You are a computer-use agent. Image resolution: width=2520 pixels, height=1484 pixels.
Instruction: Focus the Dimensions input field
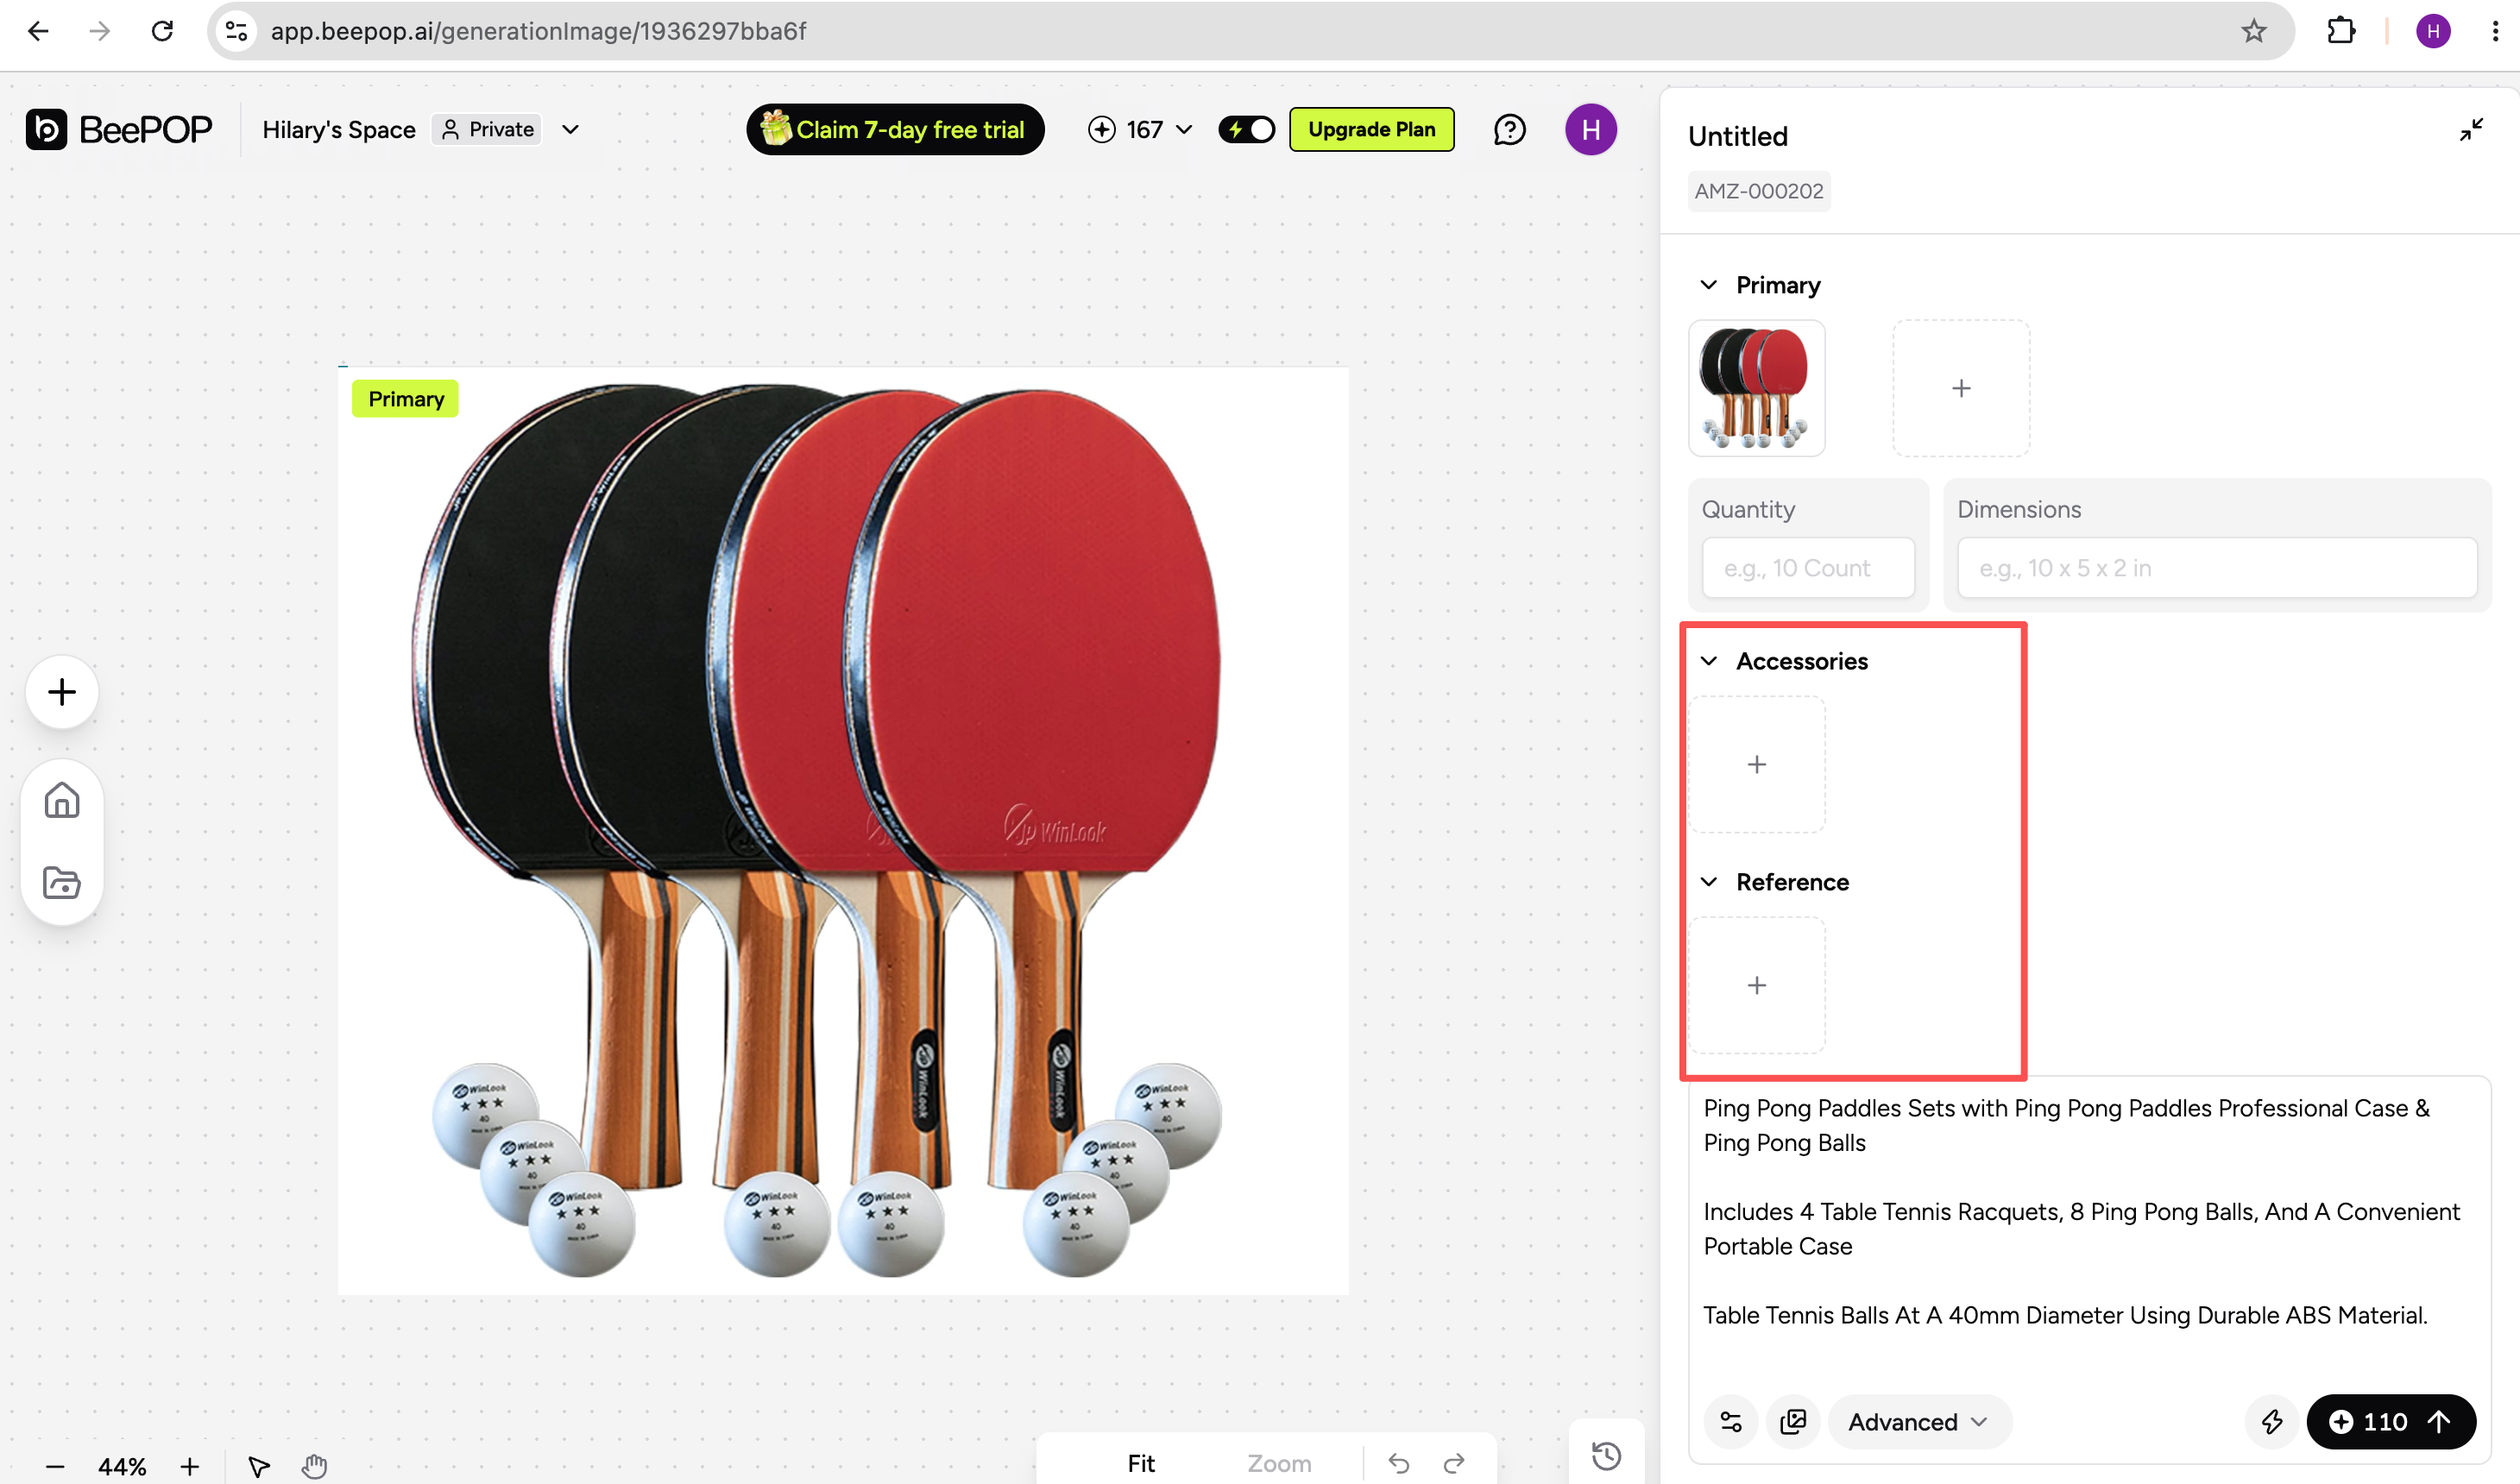click(2217, 568)
